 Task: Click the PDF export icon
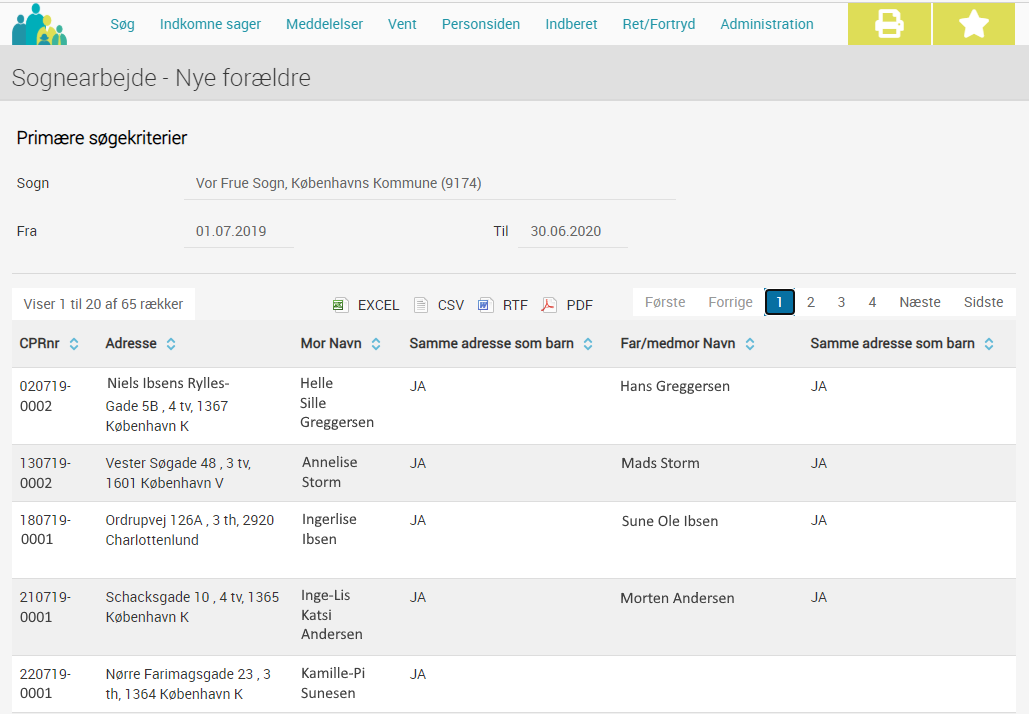pyautogui.click(x=549, y=305)
